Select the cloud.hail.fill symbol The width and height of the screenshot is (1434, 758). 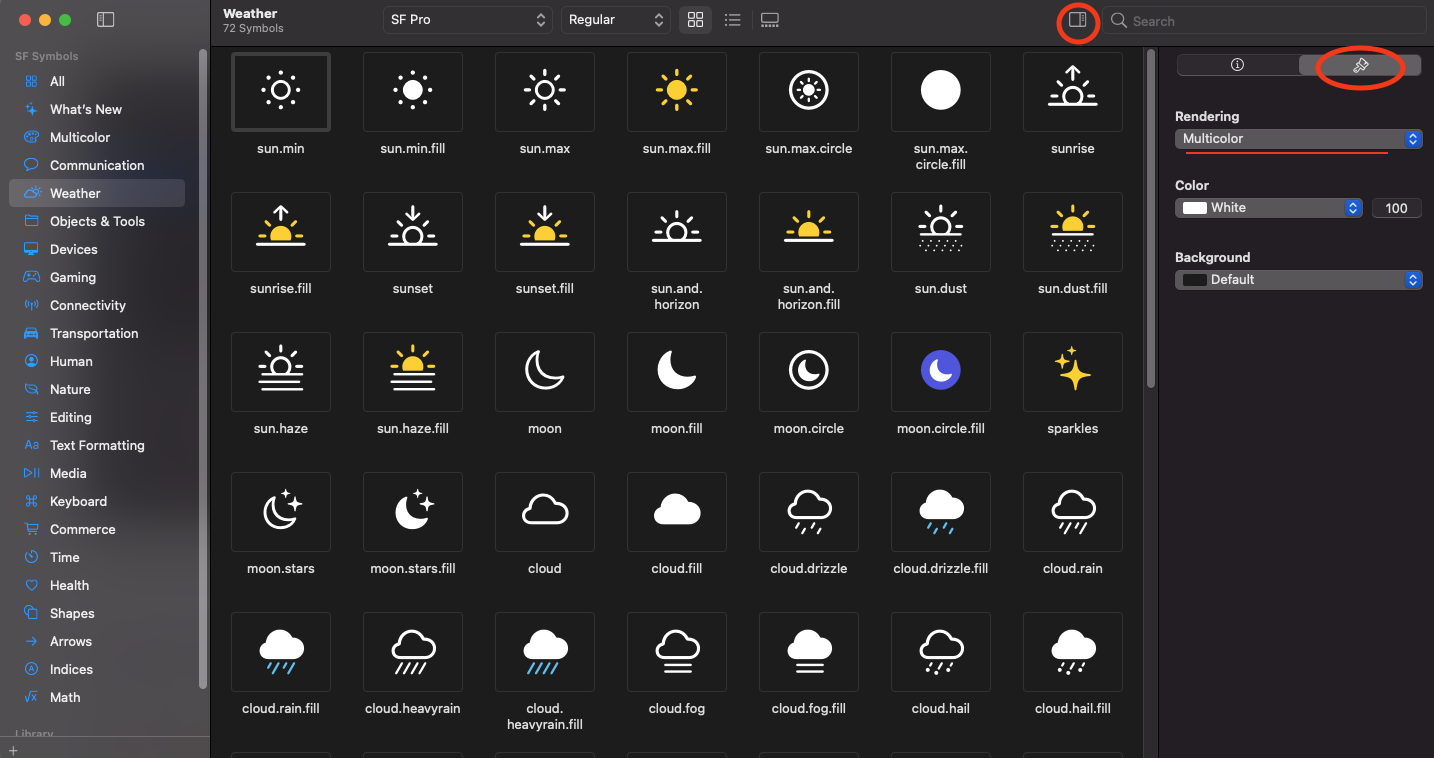(1072, 652)
